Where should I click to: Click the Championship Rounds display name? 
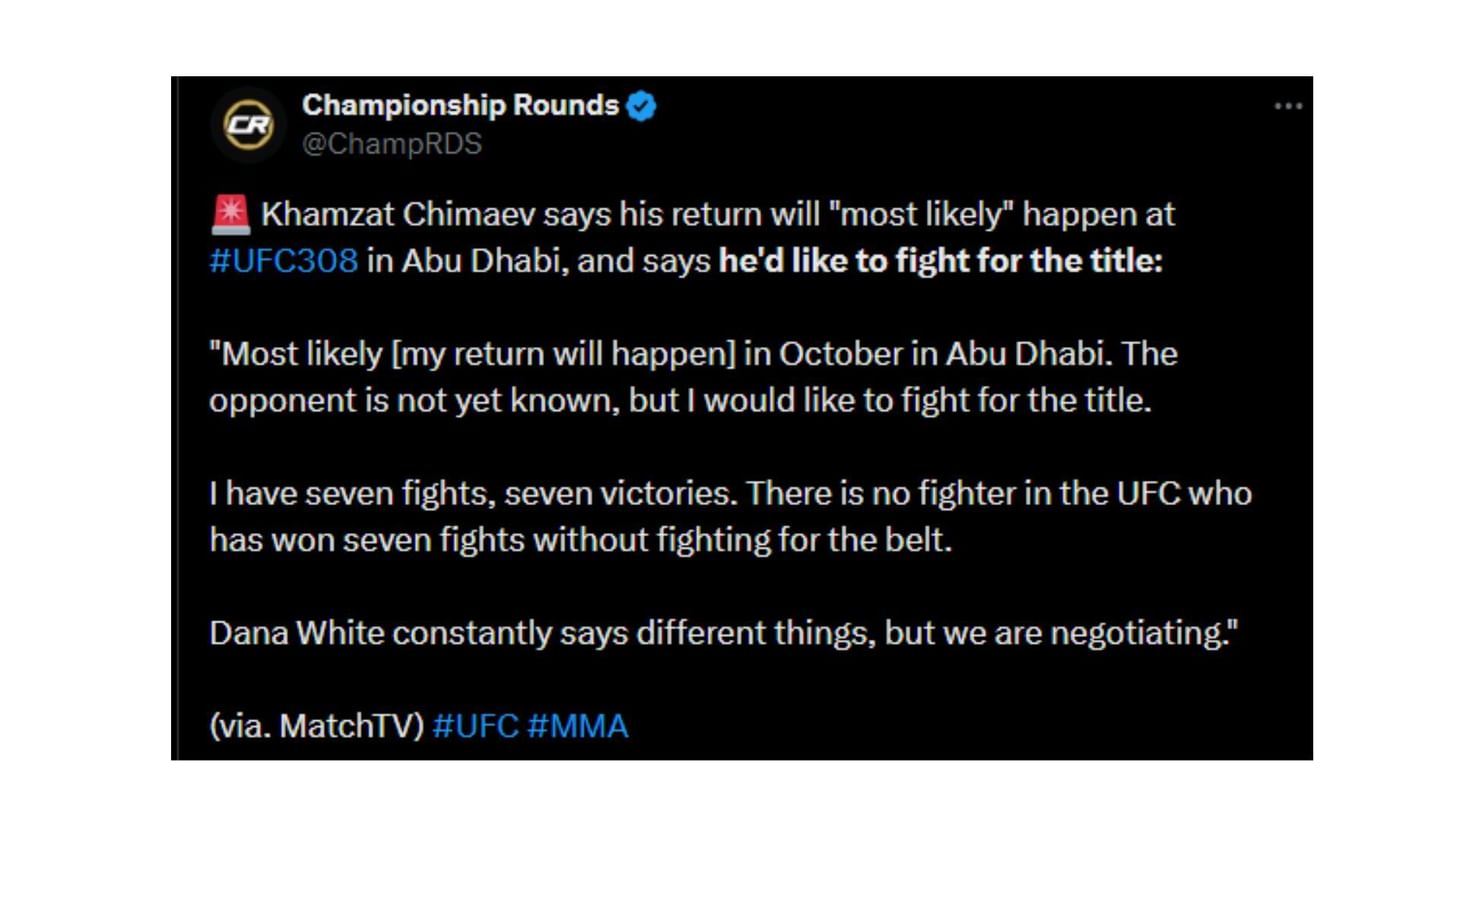tap(461, 104)
